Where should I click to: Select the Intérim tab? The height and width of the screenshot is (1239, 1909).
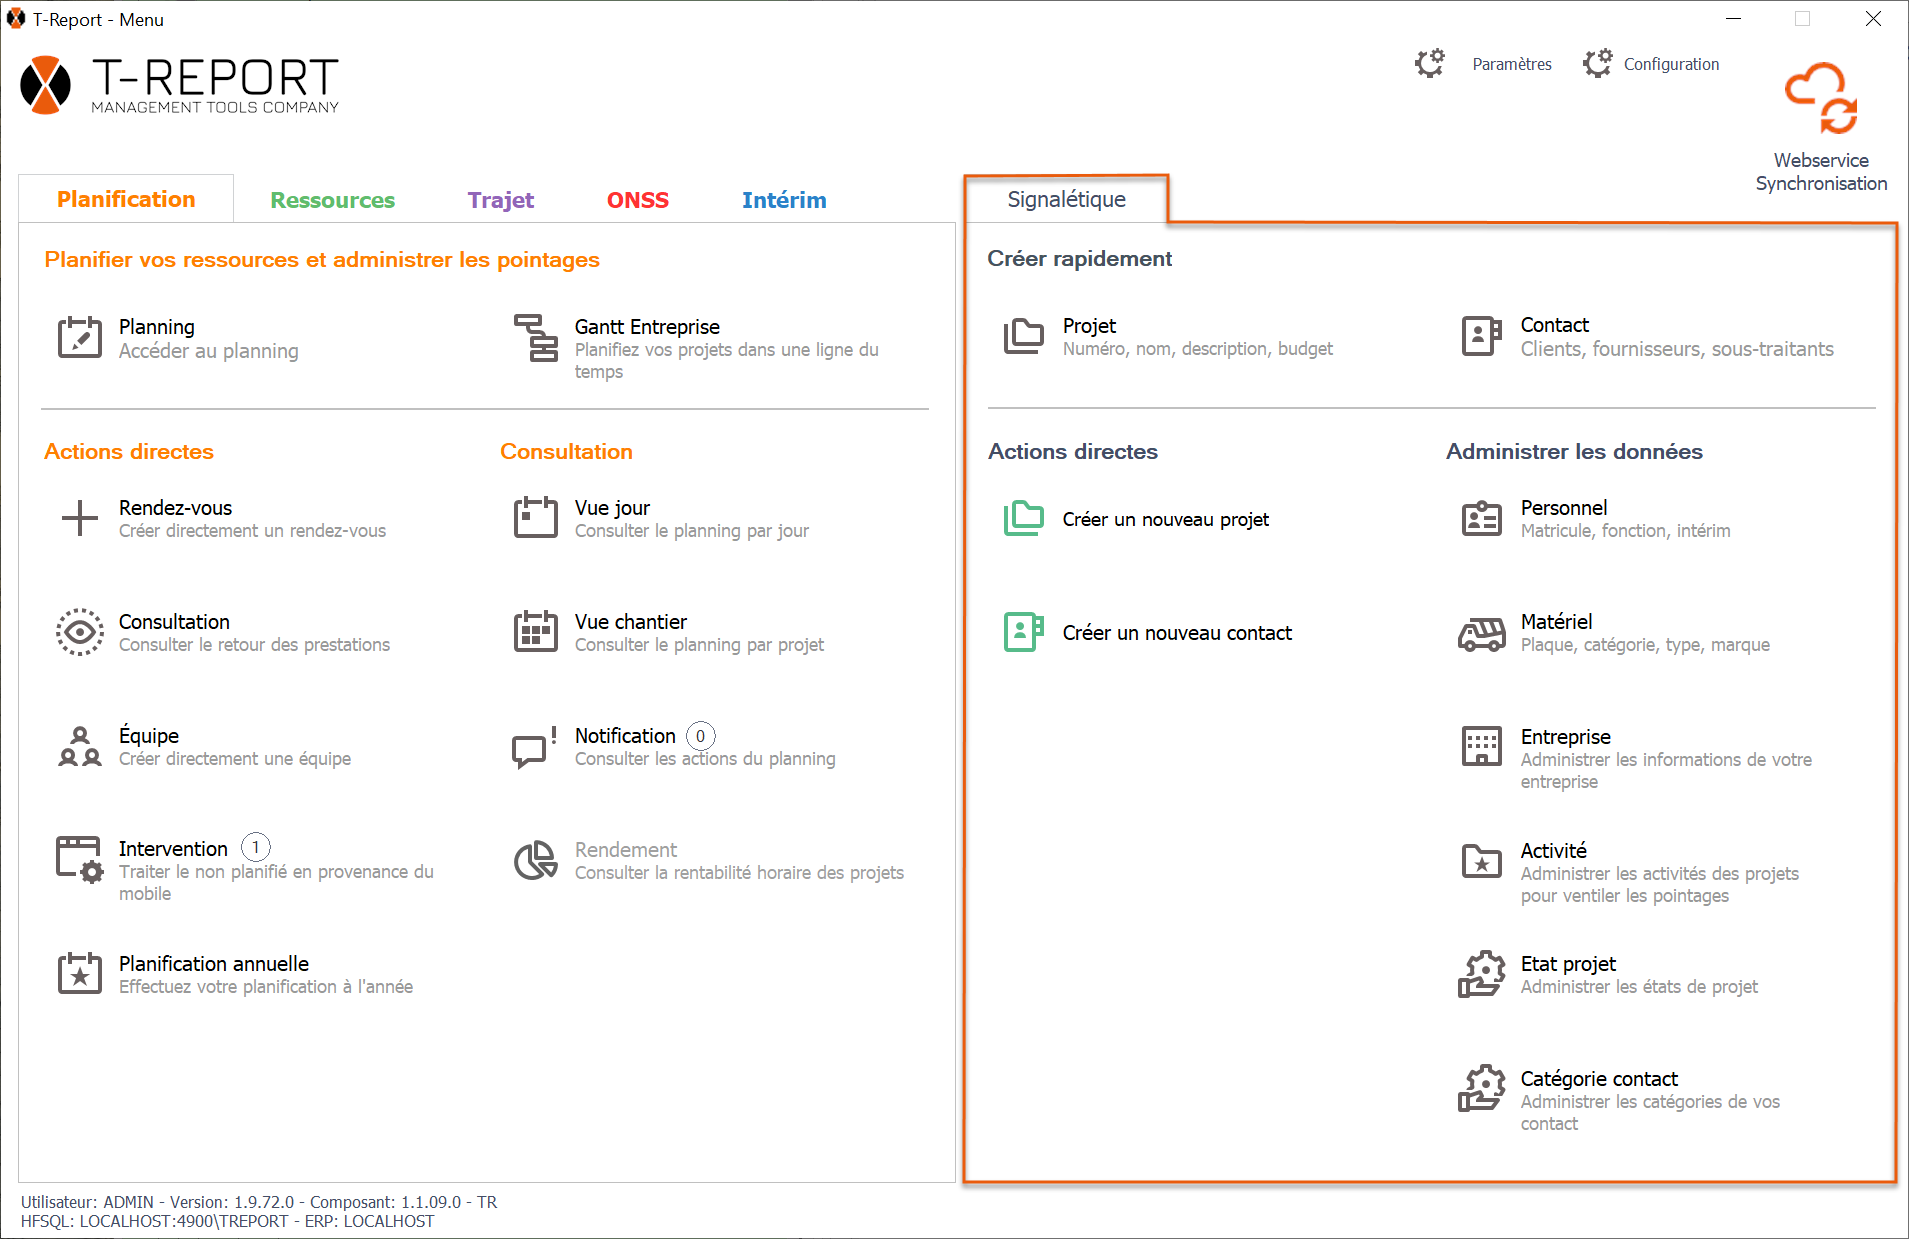[x=783, y=200]
